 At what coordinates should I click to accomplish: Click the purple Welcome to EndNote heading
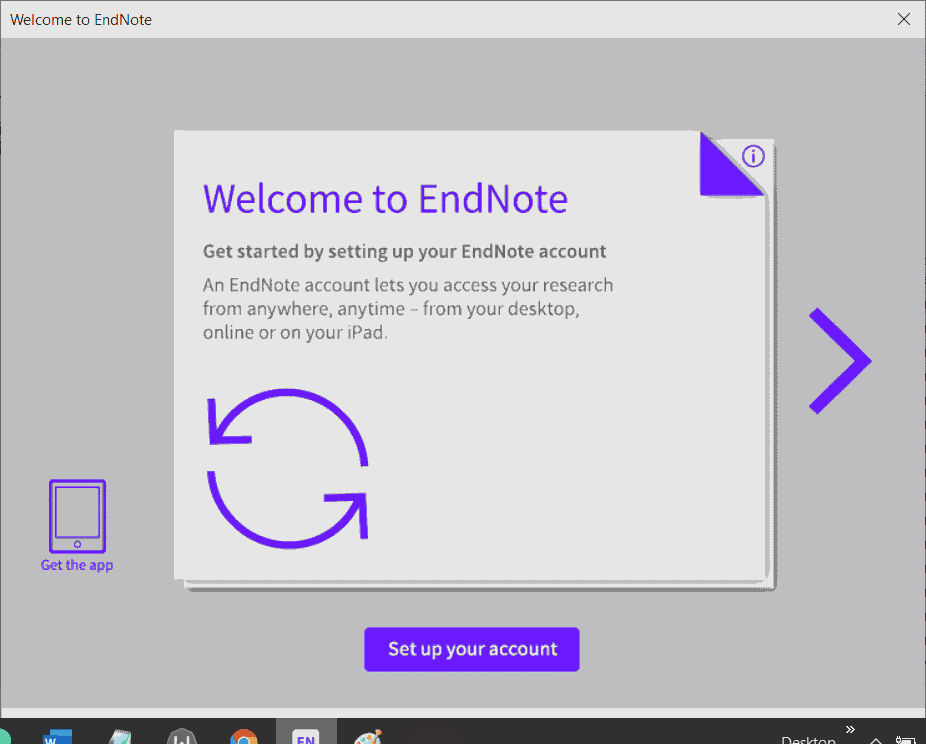[x=386, y=198]
